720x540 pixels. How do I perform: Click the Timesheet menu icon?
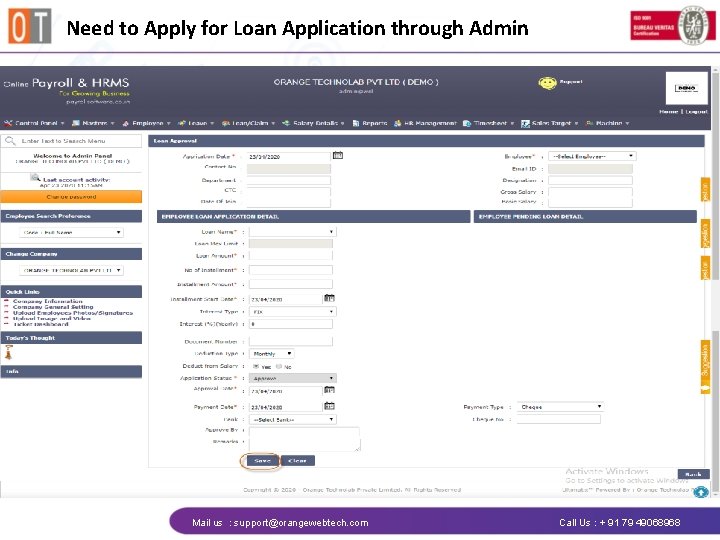point(467,123)
